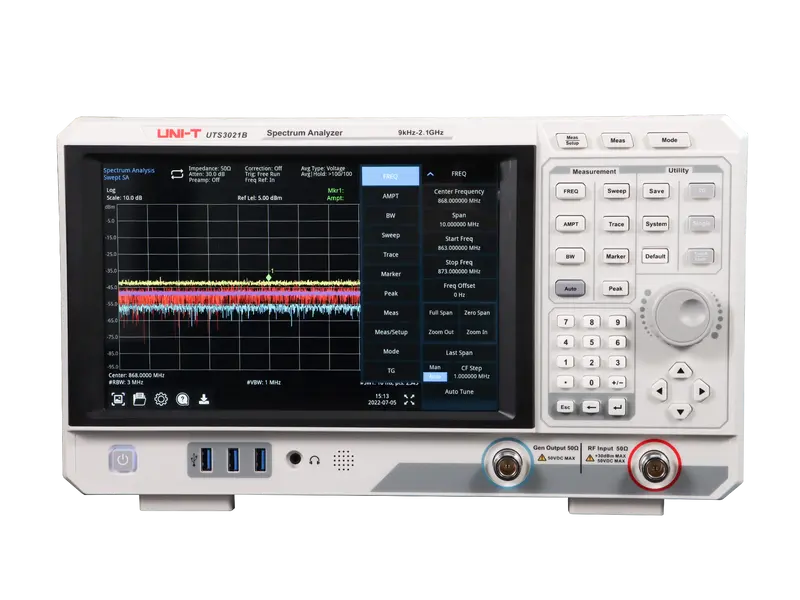Click the Default hardware key
This screenshot has height=600, width=800.
tap(655, 256)
